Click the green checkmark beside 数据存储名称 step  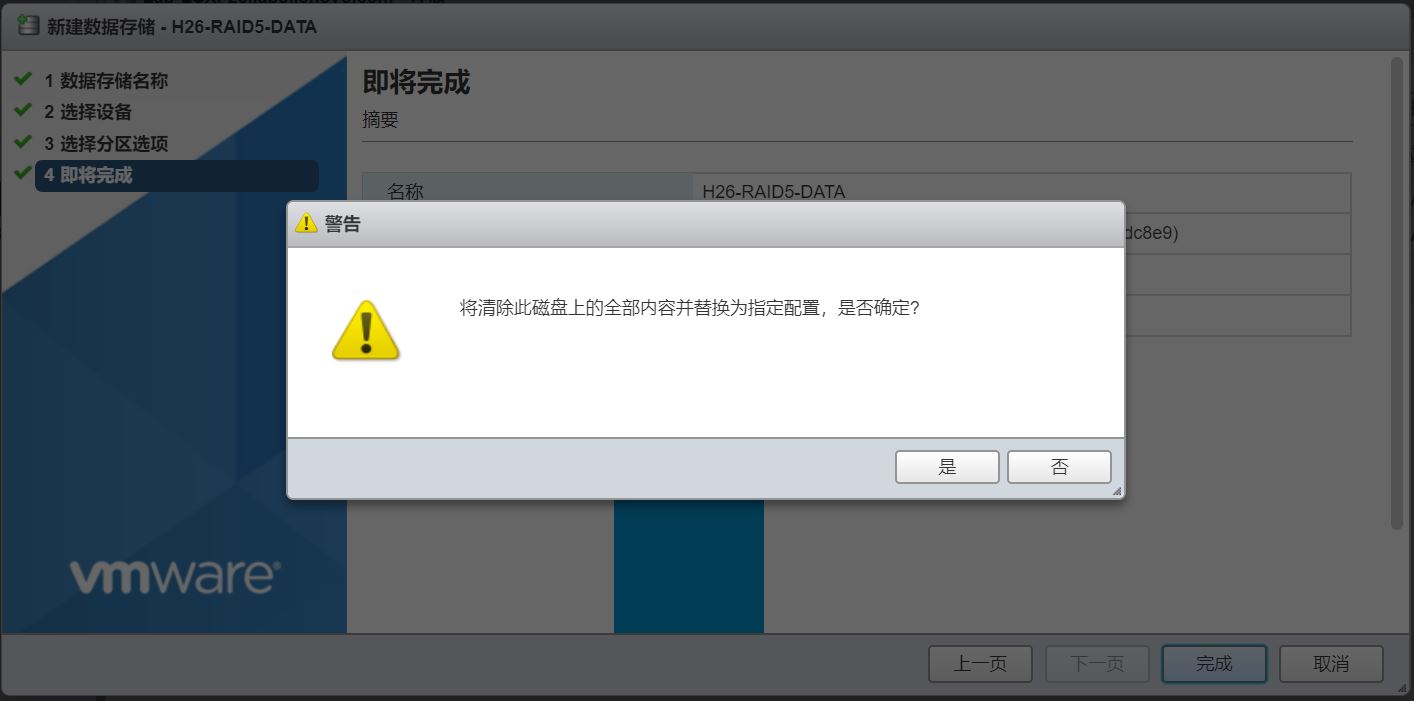(x=23, y=80)
